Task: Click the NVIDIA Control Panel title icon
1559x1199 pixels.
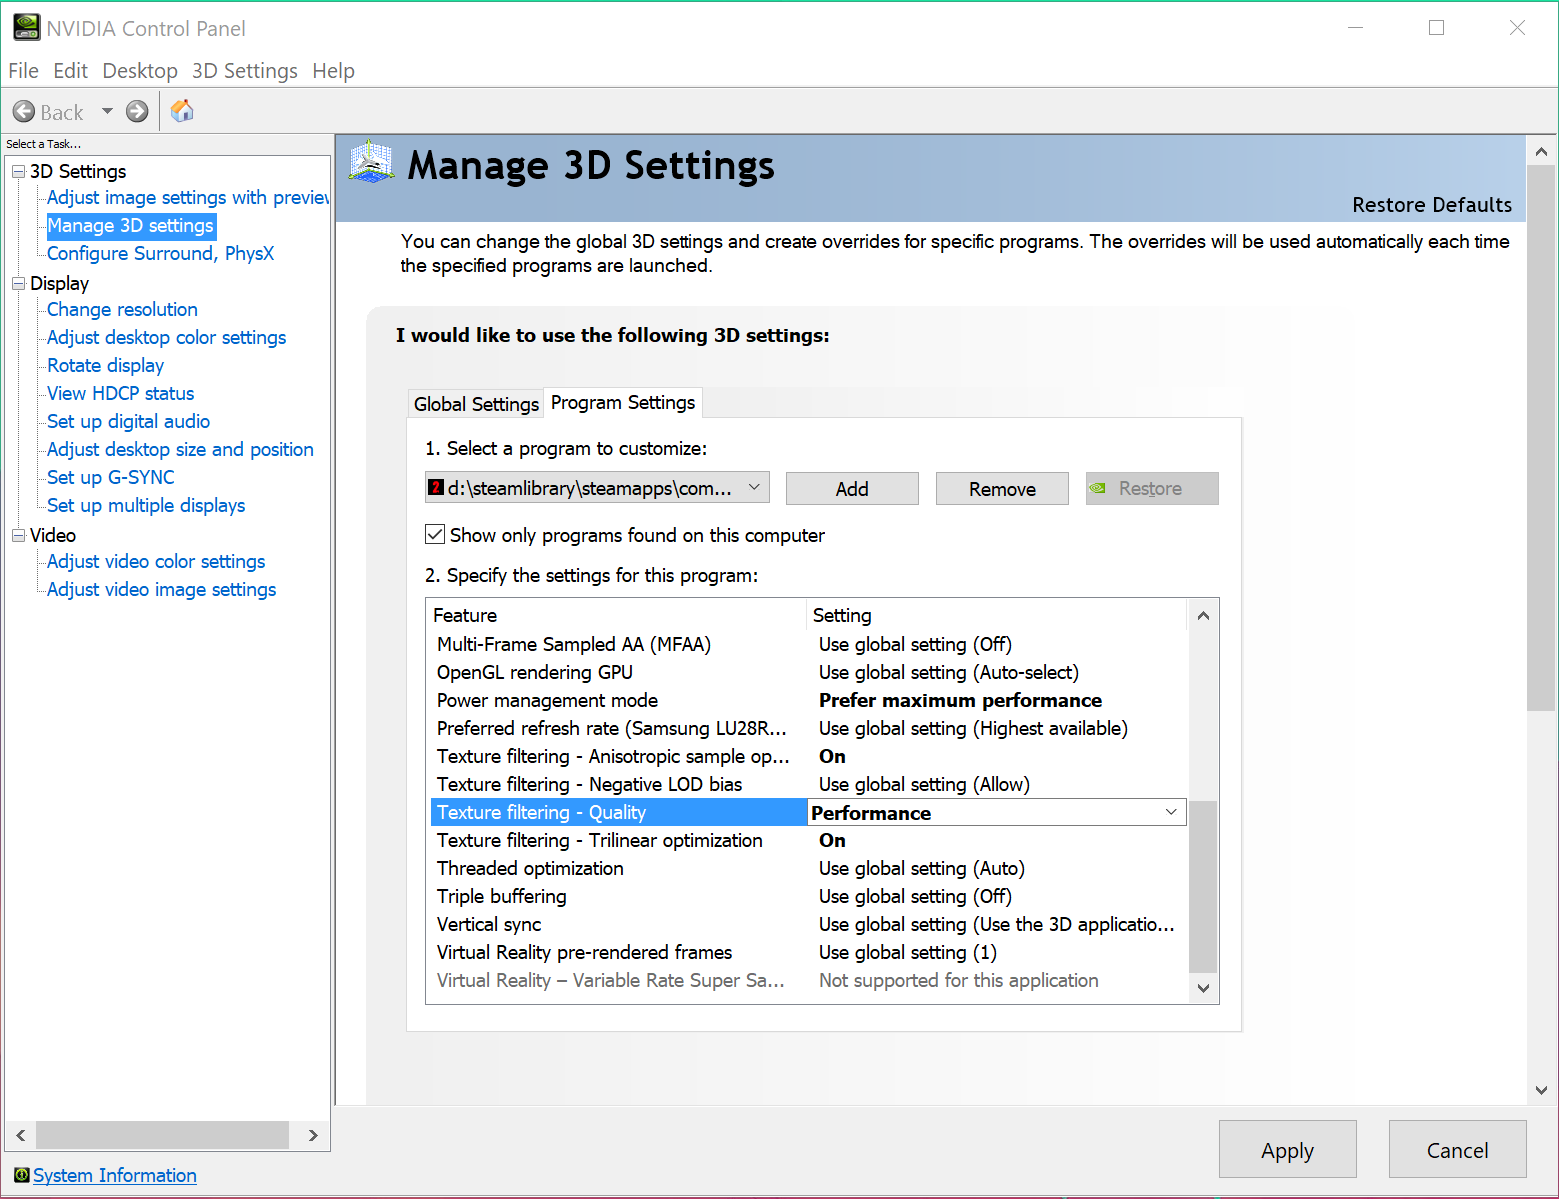Action: click(26, 27)
